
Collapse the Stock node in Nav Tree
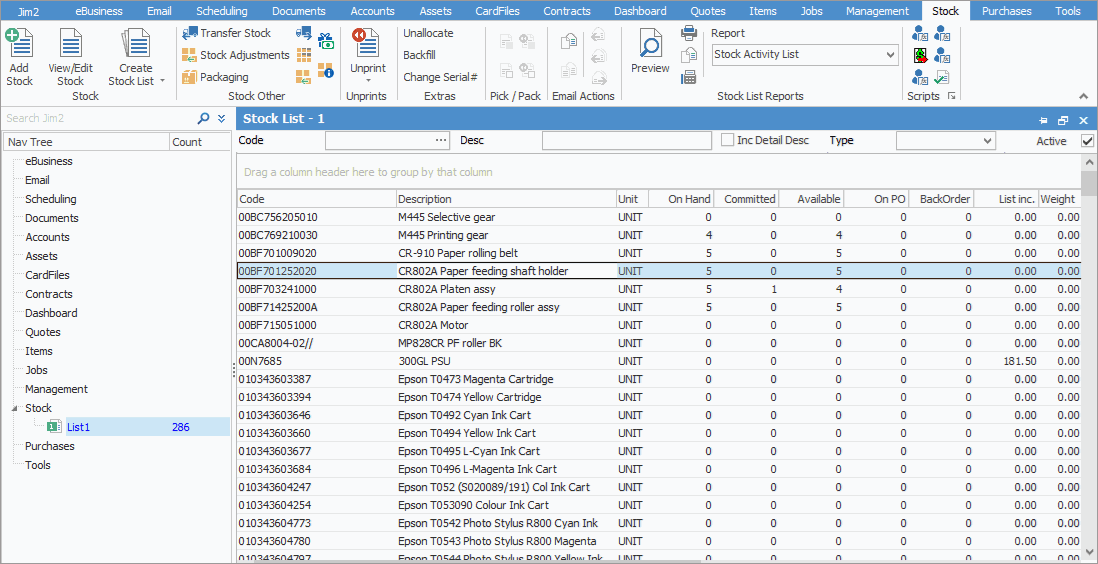pyautogui.click(x=14, y=408)
